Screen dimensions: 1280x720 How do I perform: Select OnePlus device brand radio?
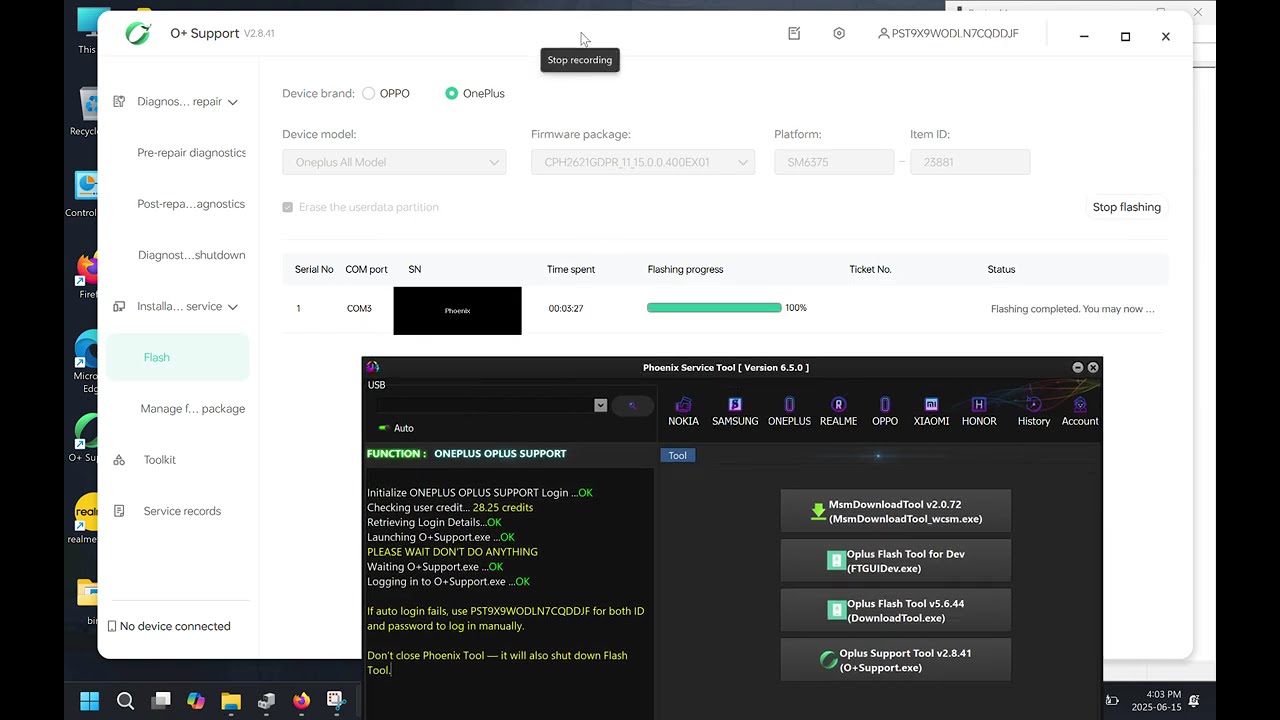coord(452,93)
